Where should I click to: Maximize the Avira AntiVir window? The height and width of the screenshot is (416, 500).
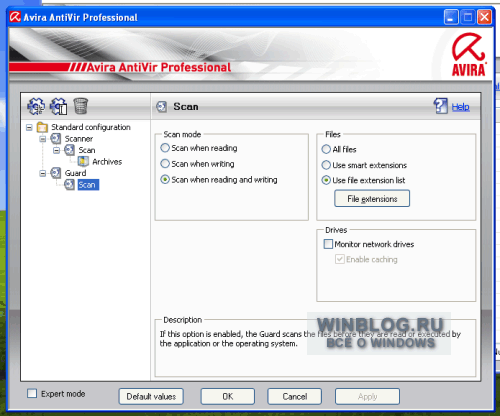[x=468, y=17]
